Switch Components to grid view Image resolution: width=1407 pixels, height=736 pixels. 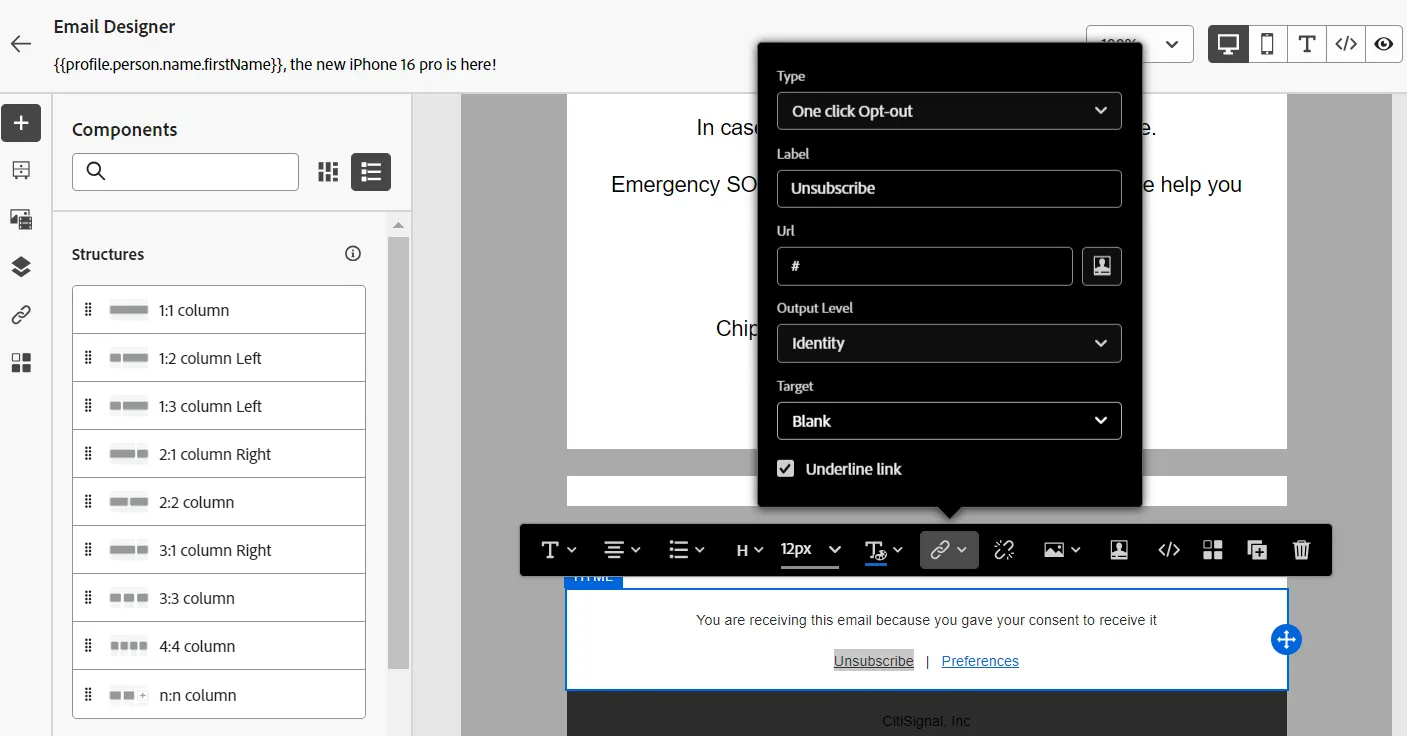(328, 172)
